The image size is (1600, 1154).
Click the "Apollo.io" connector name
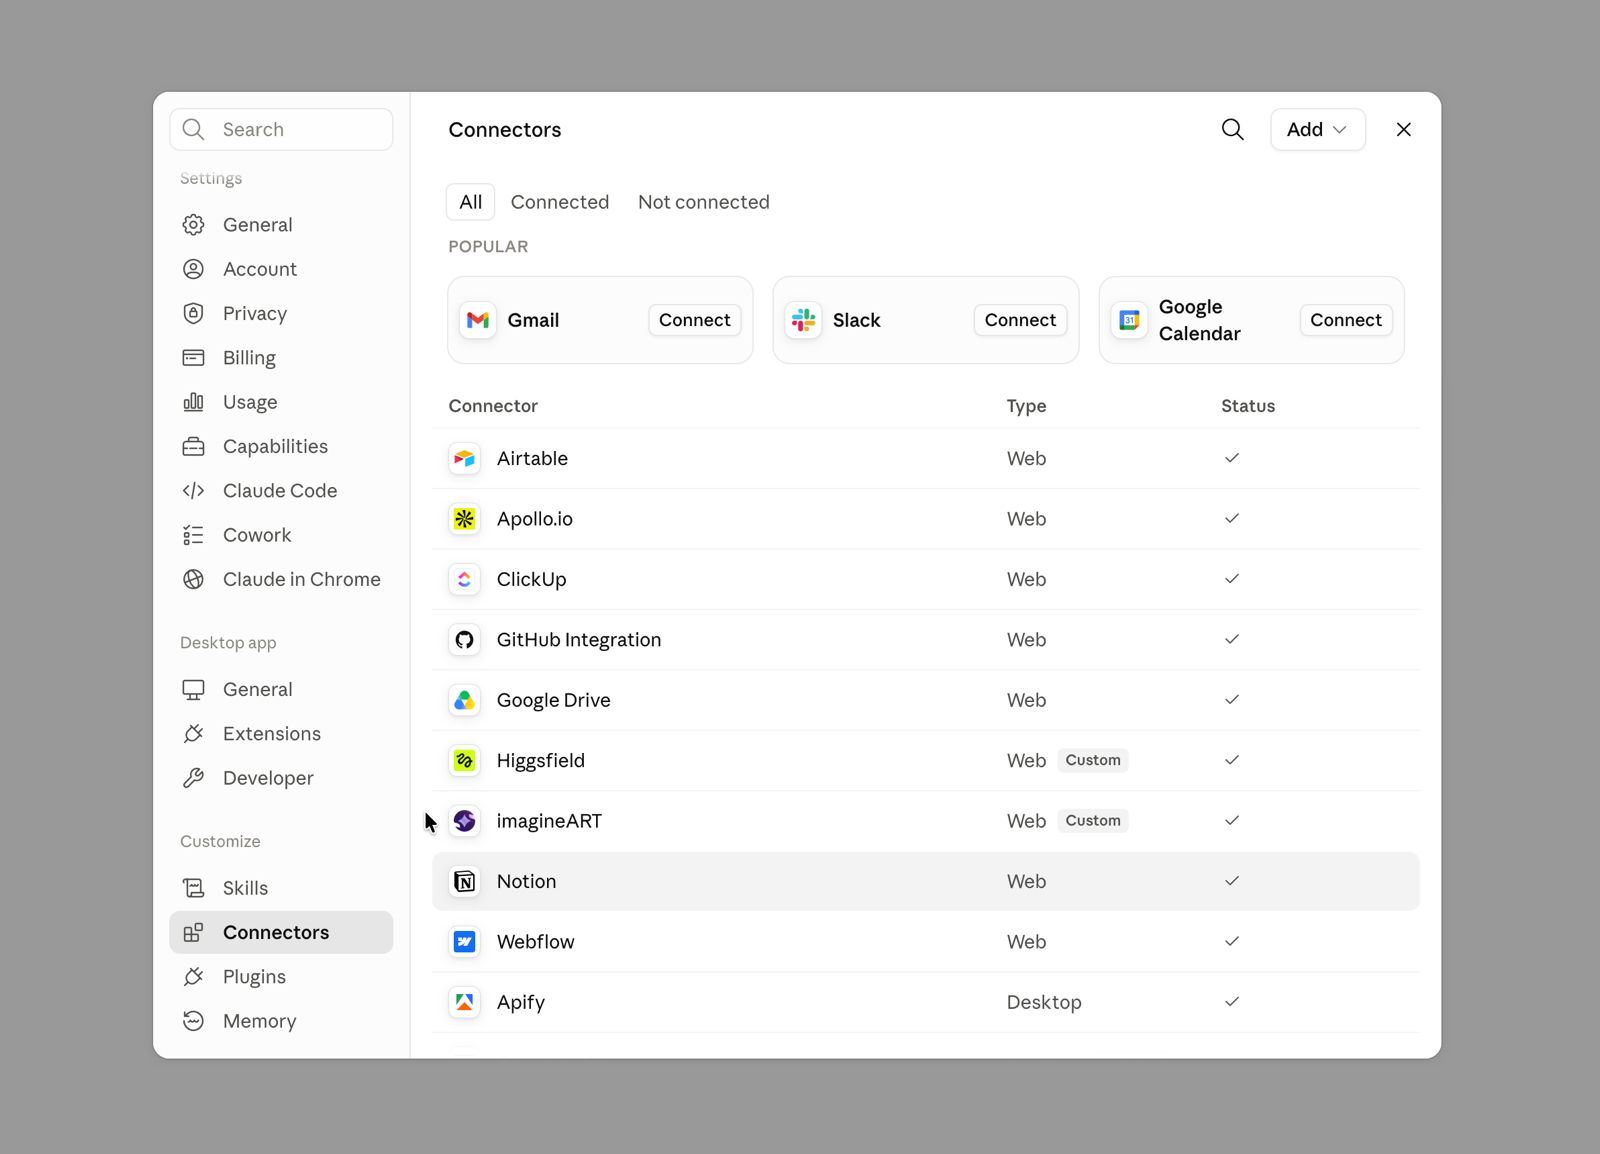click(535, 519)
